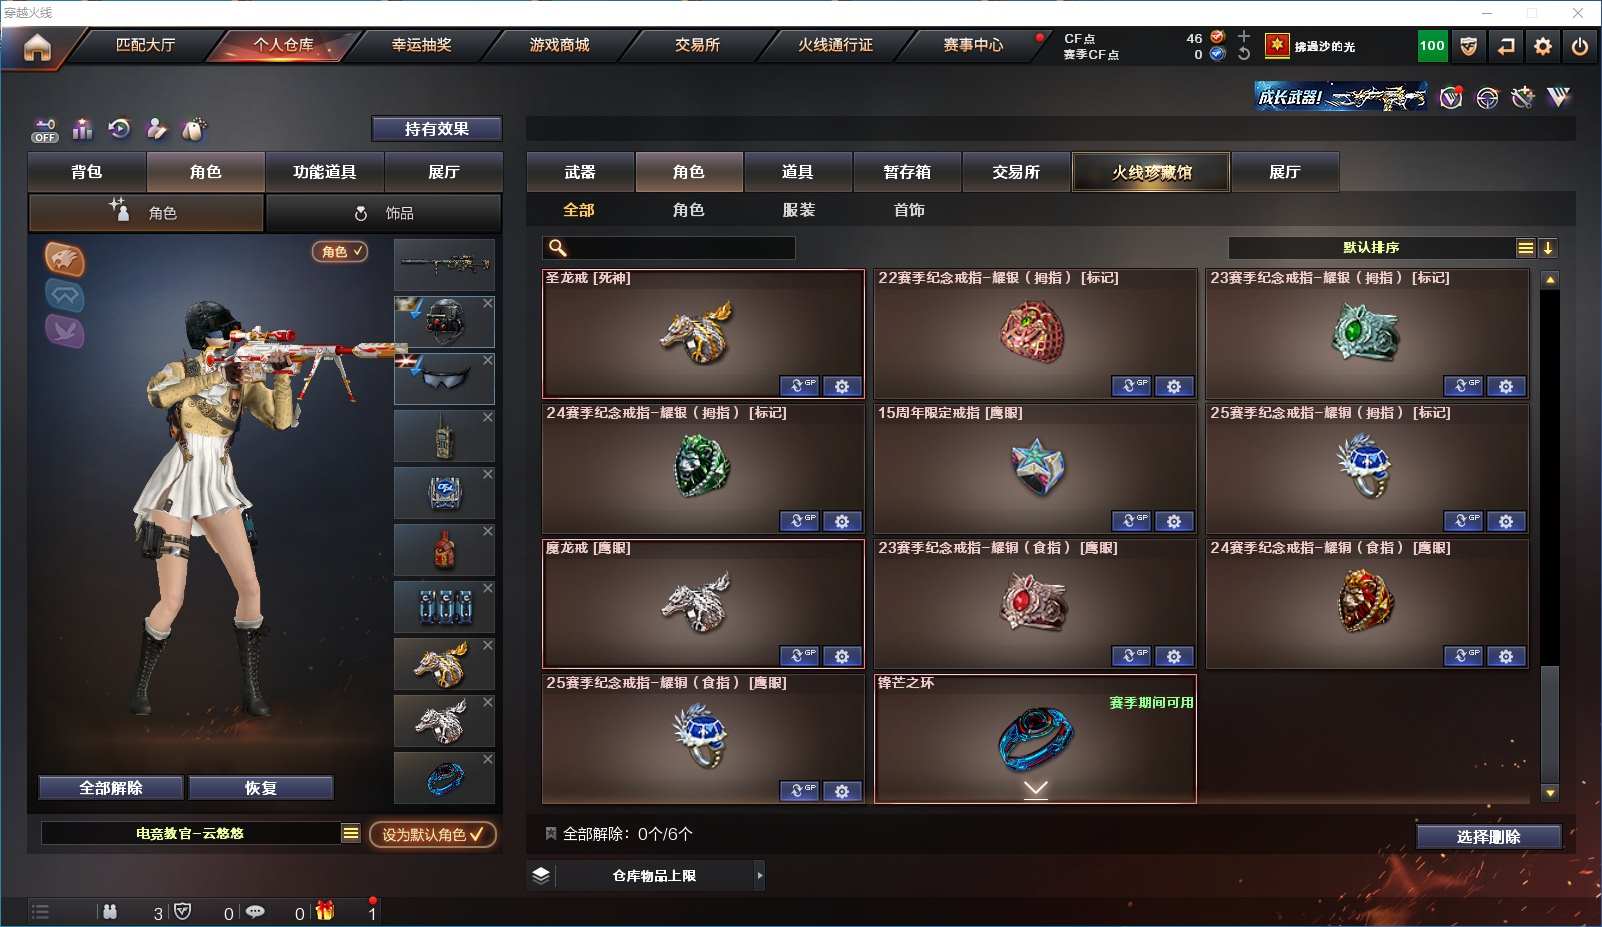Click the GP swap icon on 15周年限定戒指
The width and height of the screenshot is (1602, 927).
tap(1131, 521)
